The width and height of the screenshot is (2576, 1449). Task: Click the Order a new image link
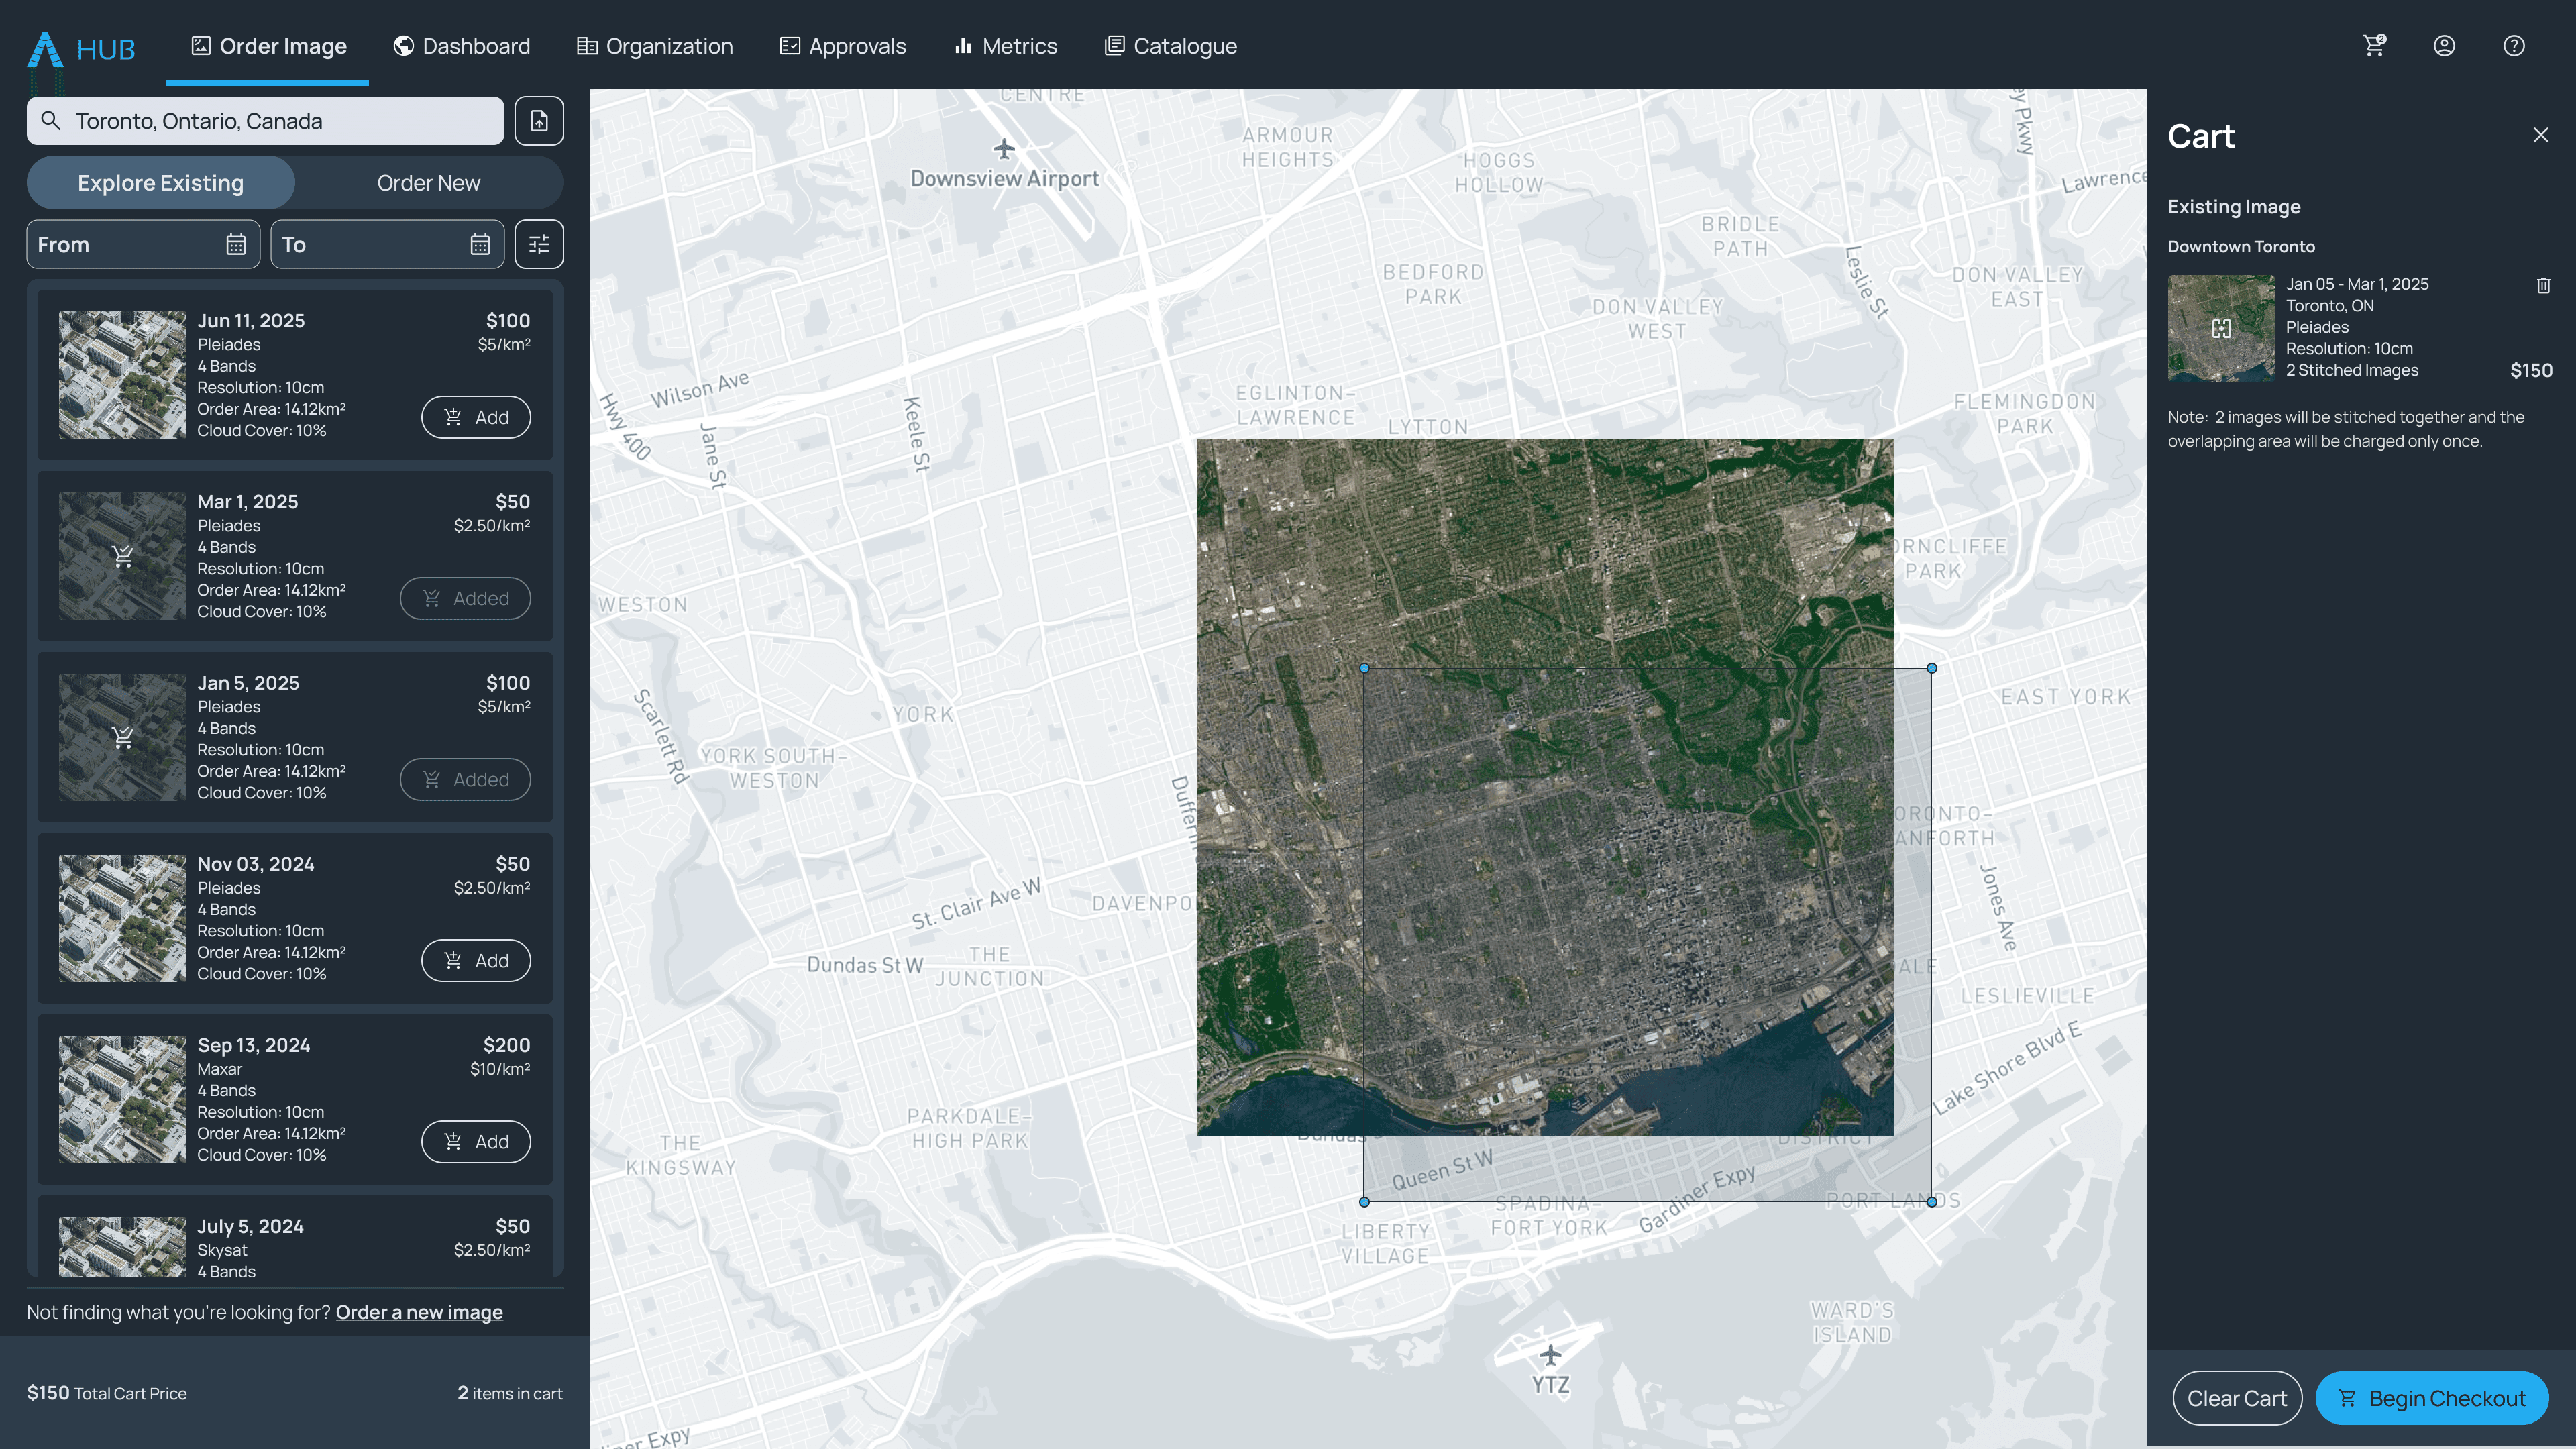pos(419,1312)
